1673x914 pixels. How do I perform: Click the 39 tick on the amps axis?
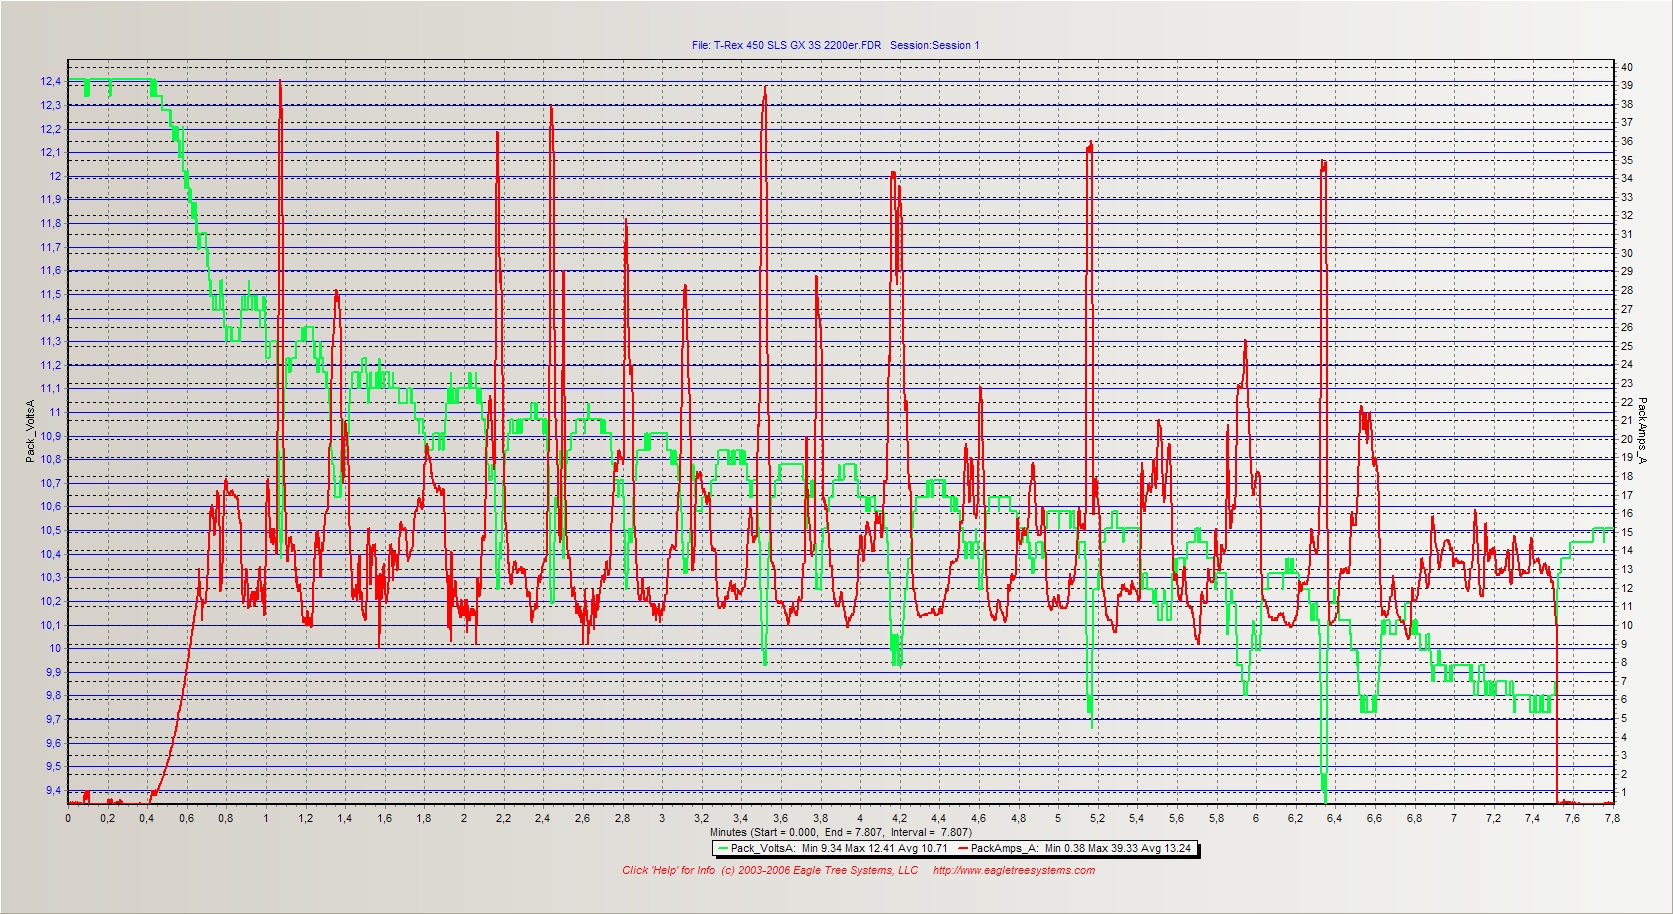pyautogui.click(x=1627, y=85)
